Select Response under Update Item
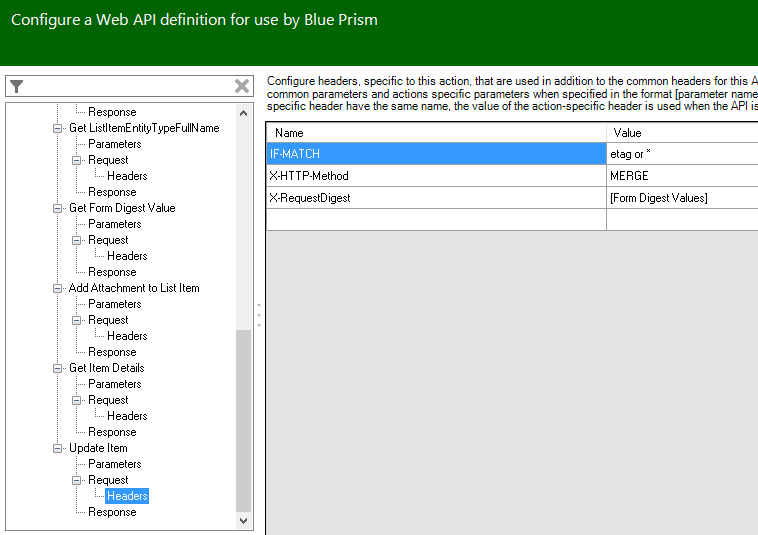This screenshot has width=758, height=535. [112, 512]
